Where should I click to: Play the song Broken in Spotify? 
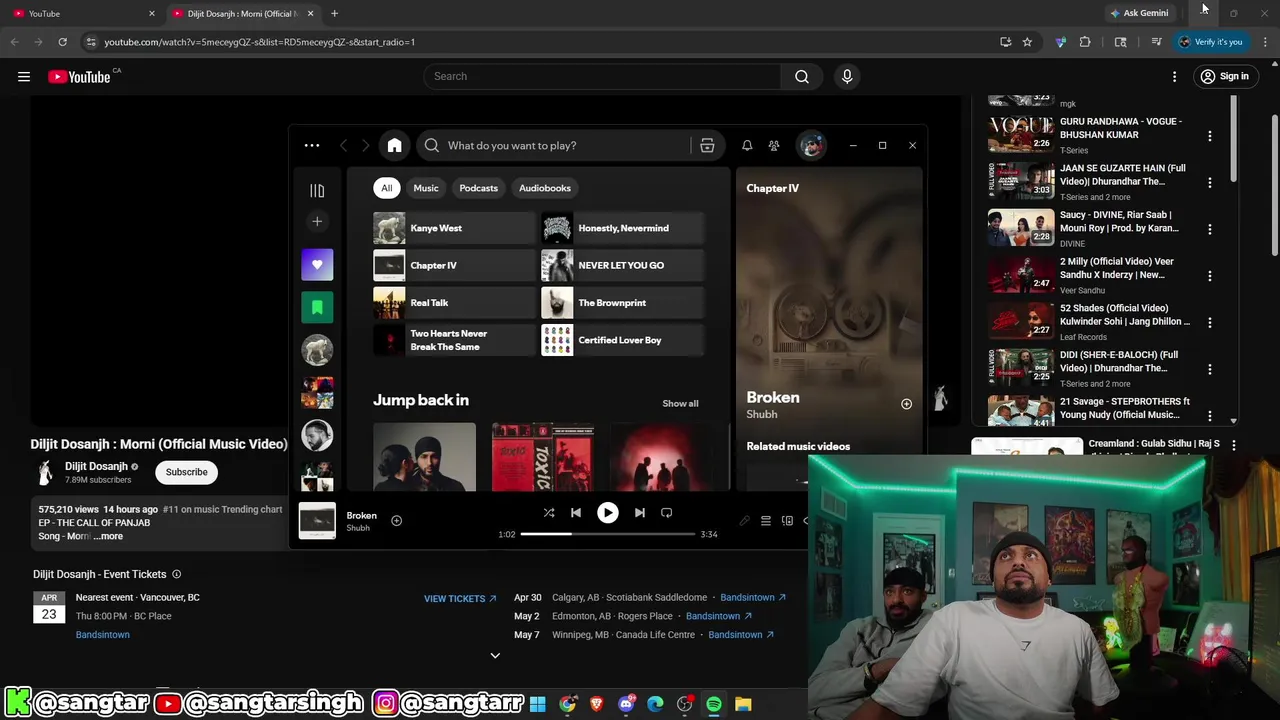(x=607, y=513)
